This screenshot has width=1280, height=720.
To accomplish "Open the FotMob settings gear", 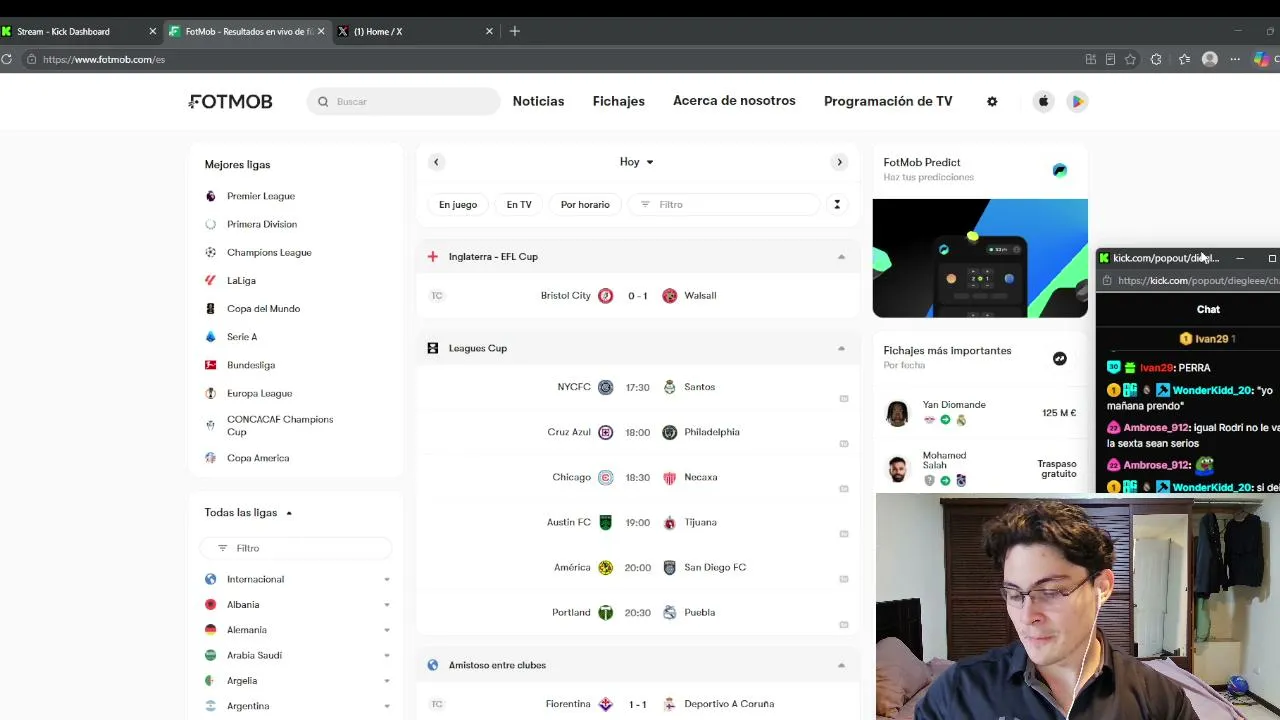I will pos(992,101).
